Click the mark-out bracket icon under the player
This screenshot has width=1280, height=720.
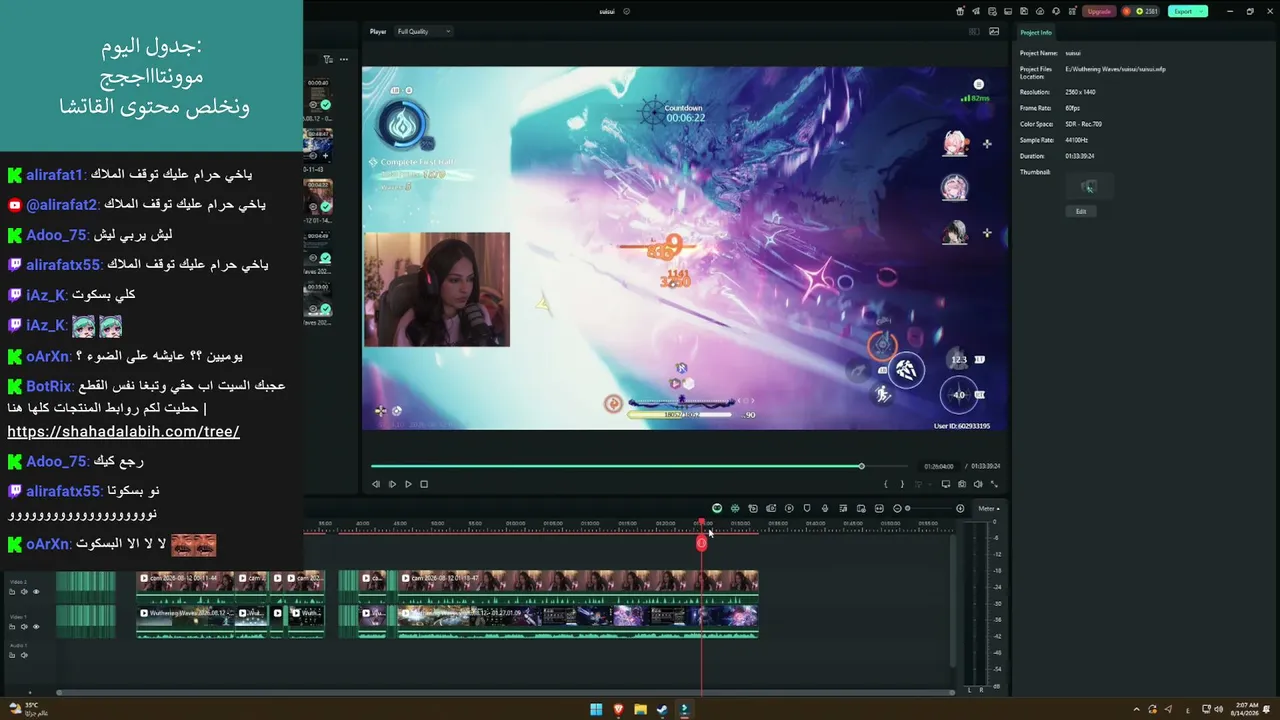902,484
